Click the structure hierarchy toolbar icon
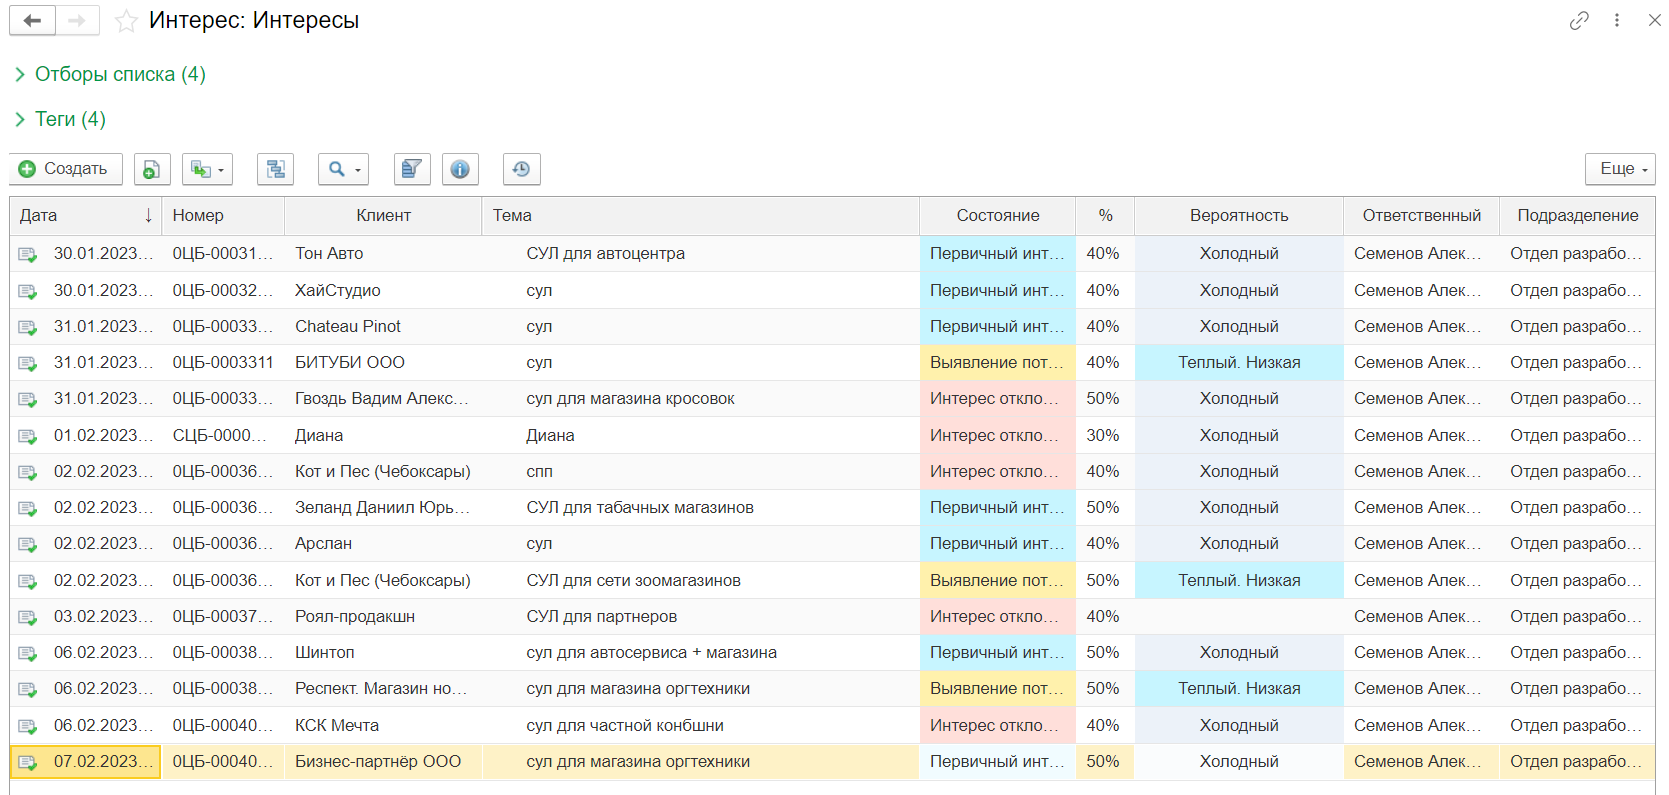Viewport: 1669px width, 795px height. pos(275,169)
